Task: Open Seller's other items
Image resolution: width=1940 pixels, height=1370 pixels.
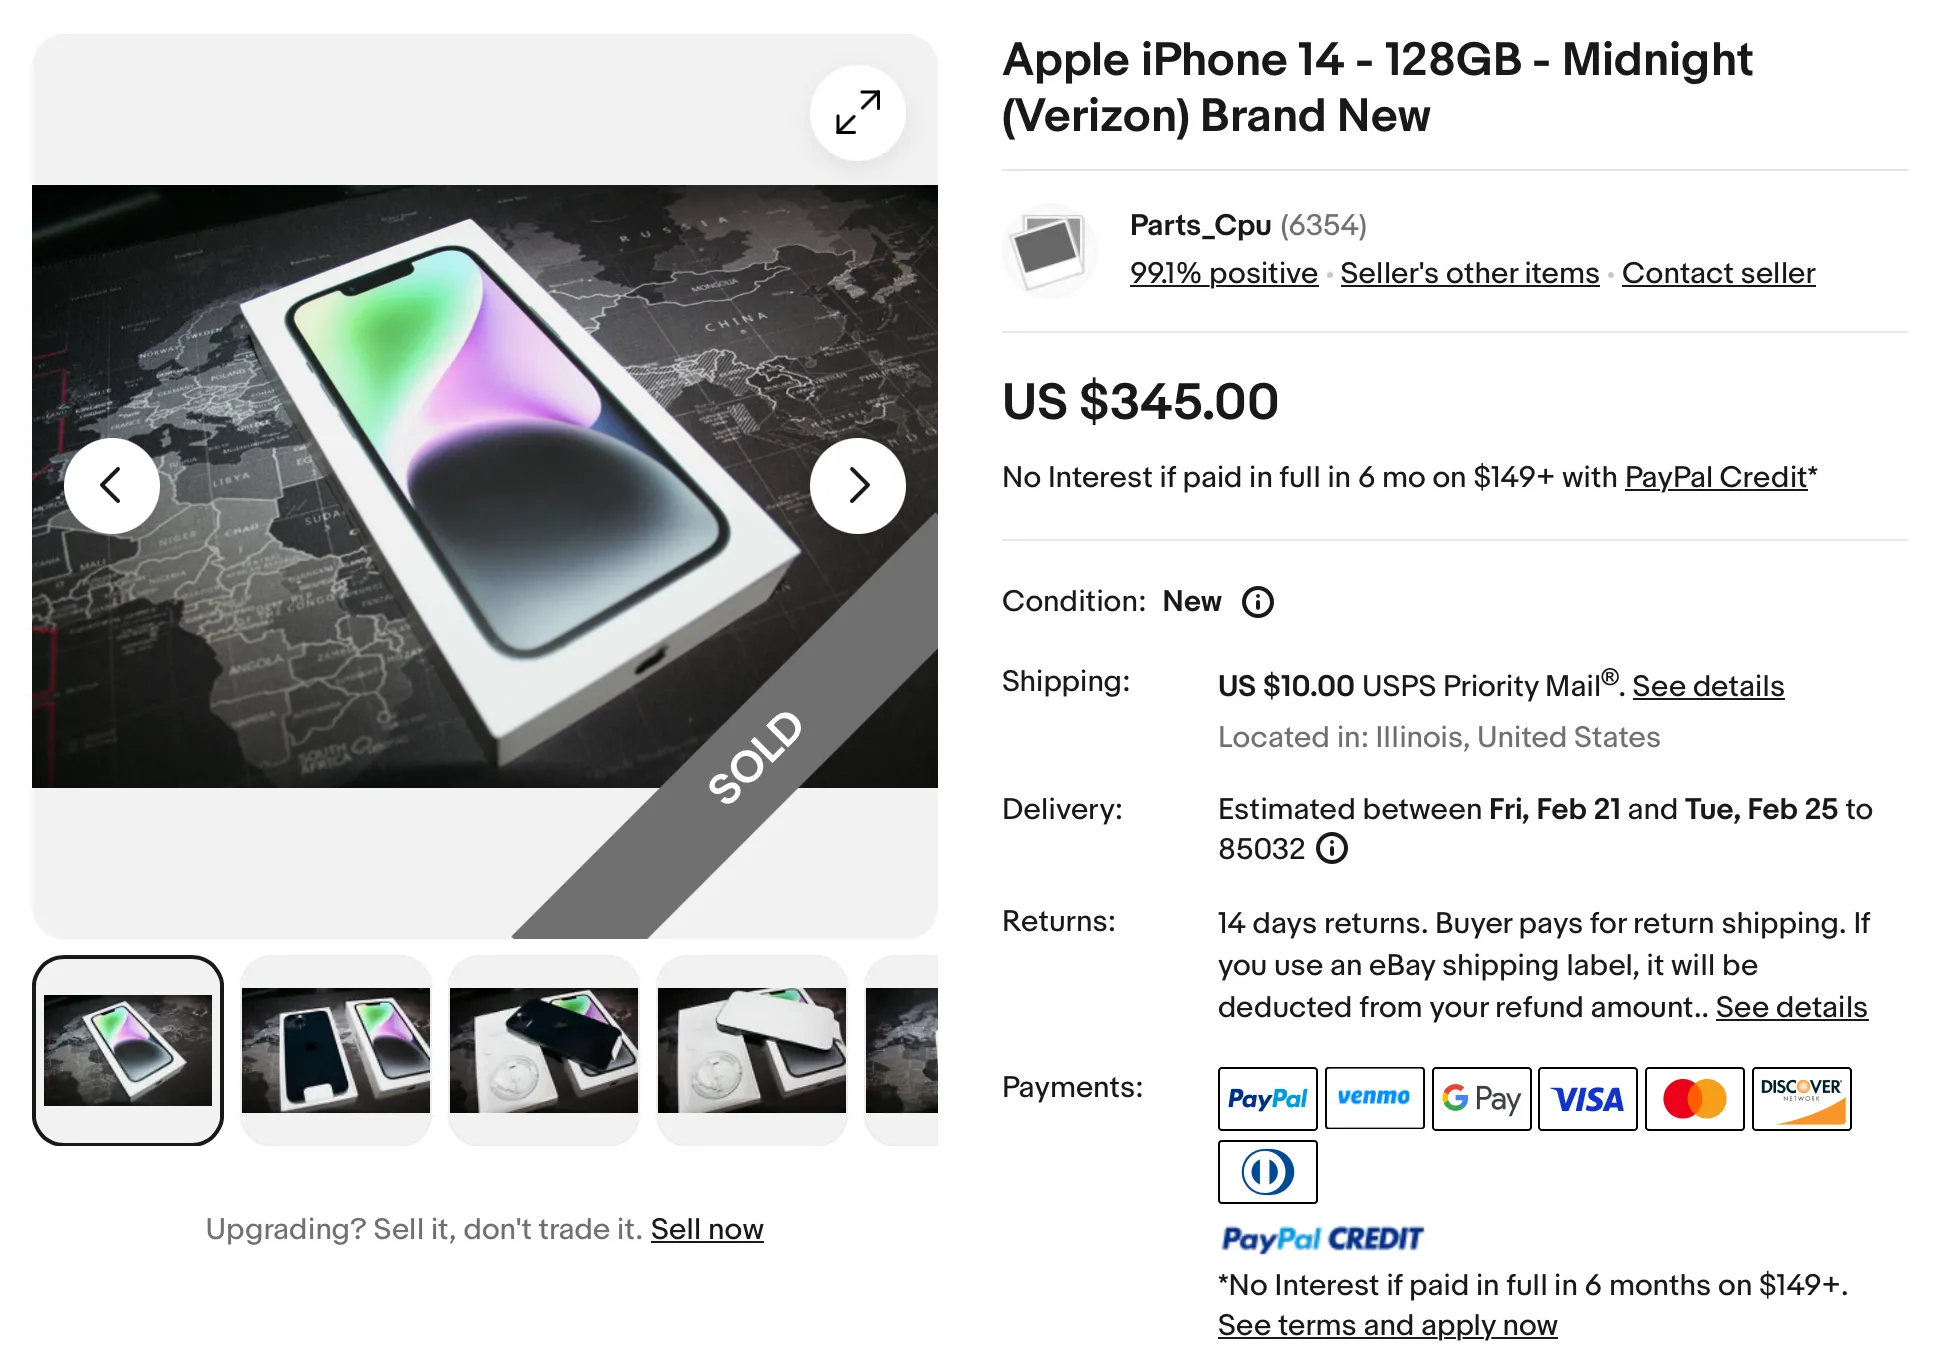Action: pyautogui.click(x=1469, y=273)
